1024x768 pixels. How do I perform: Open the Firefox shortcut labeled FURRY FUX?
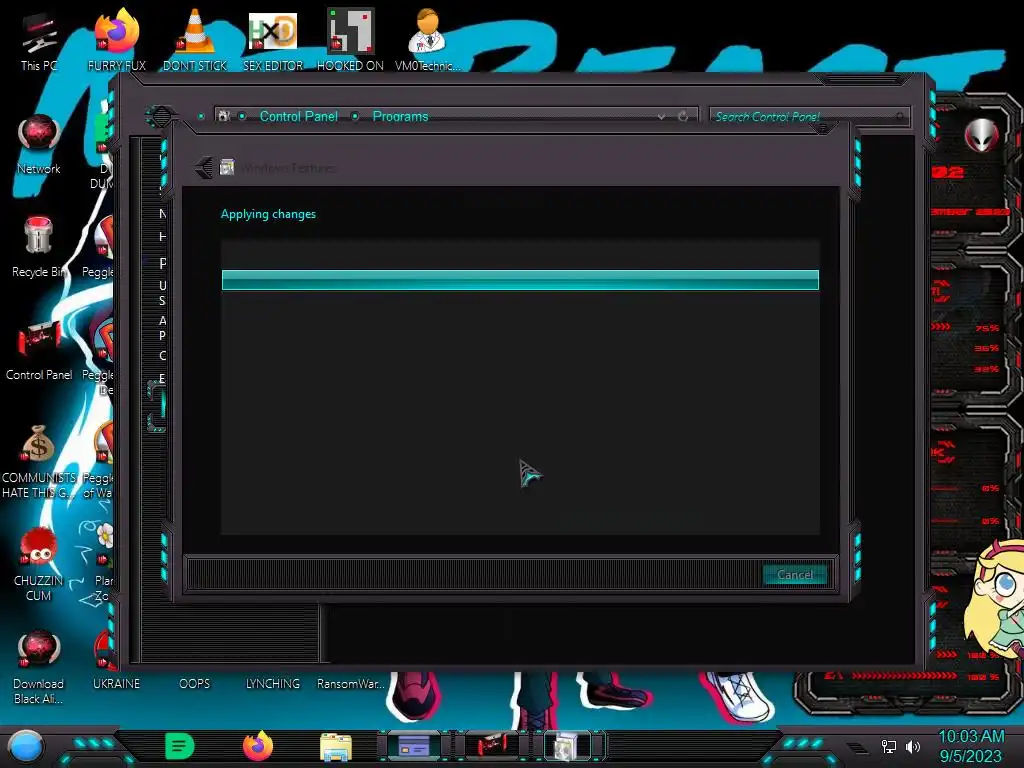[116, 40]
